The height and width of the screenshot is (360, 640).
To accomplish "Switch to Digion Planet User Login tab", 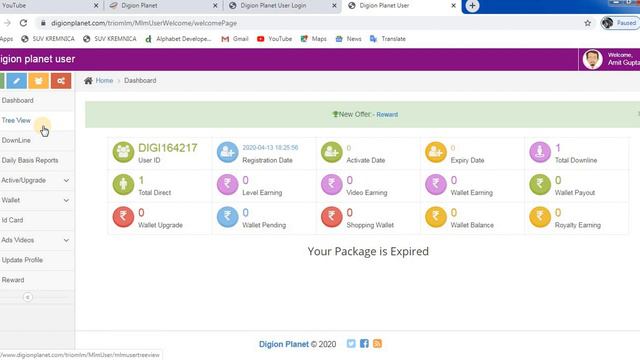I will coord(282,6).
